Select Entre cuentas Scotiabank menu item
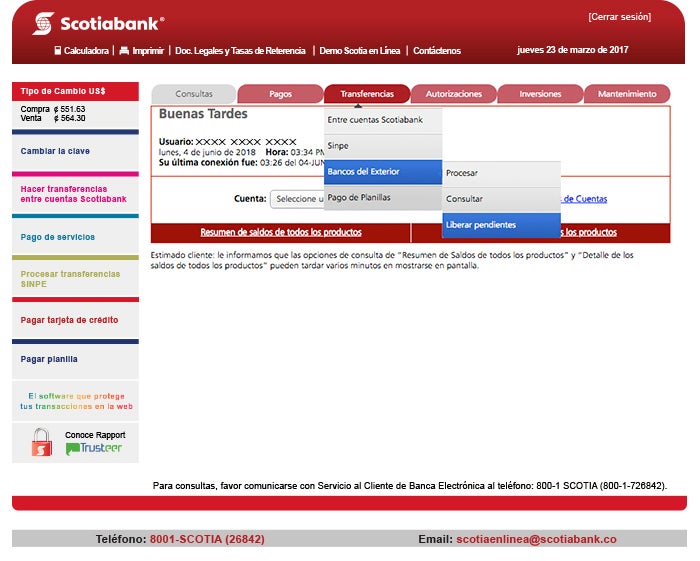The height and width of the screenshot is (561, 700). click(383, 120)
